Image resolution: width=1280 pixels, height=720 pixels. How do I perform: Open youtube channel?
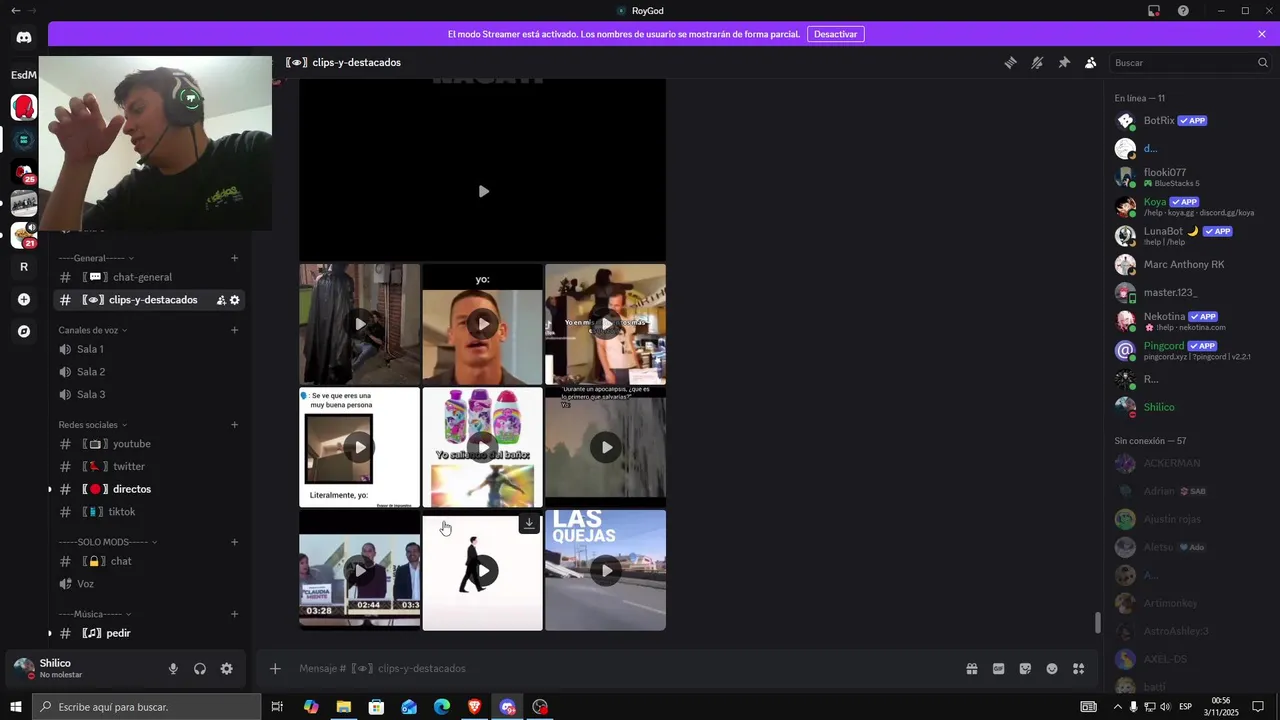point(150,444)
